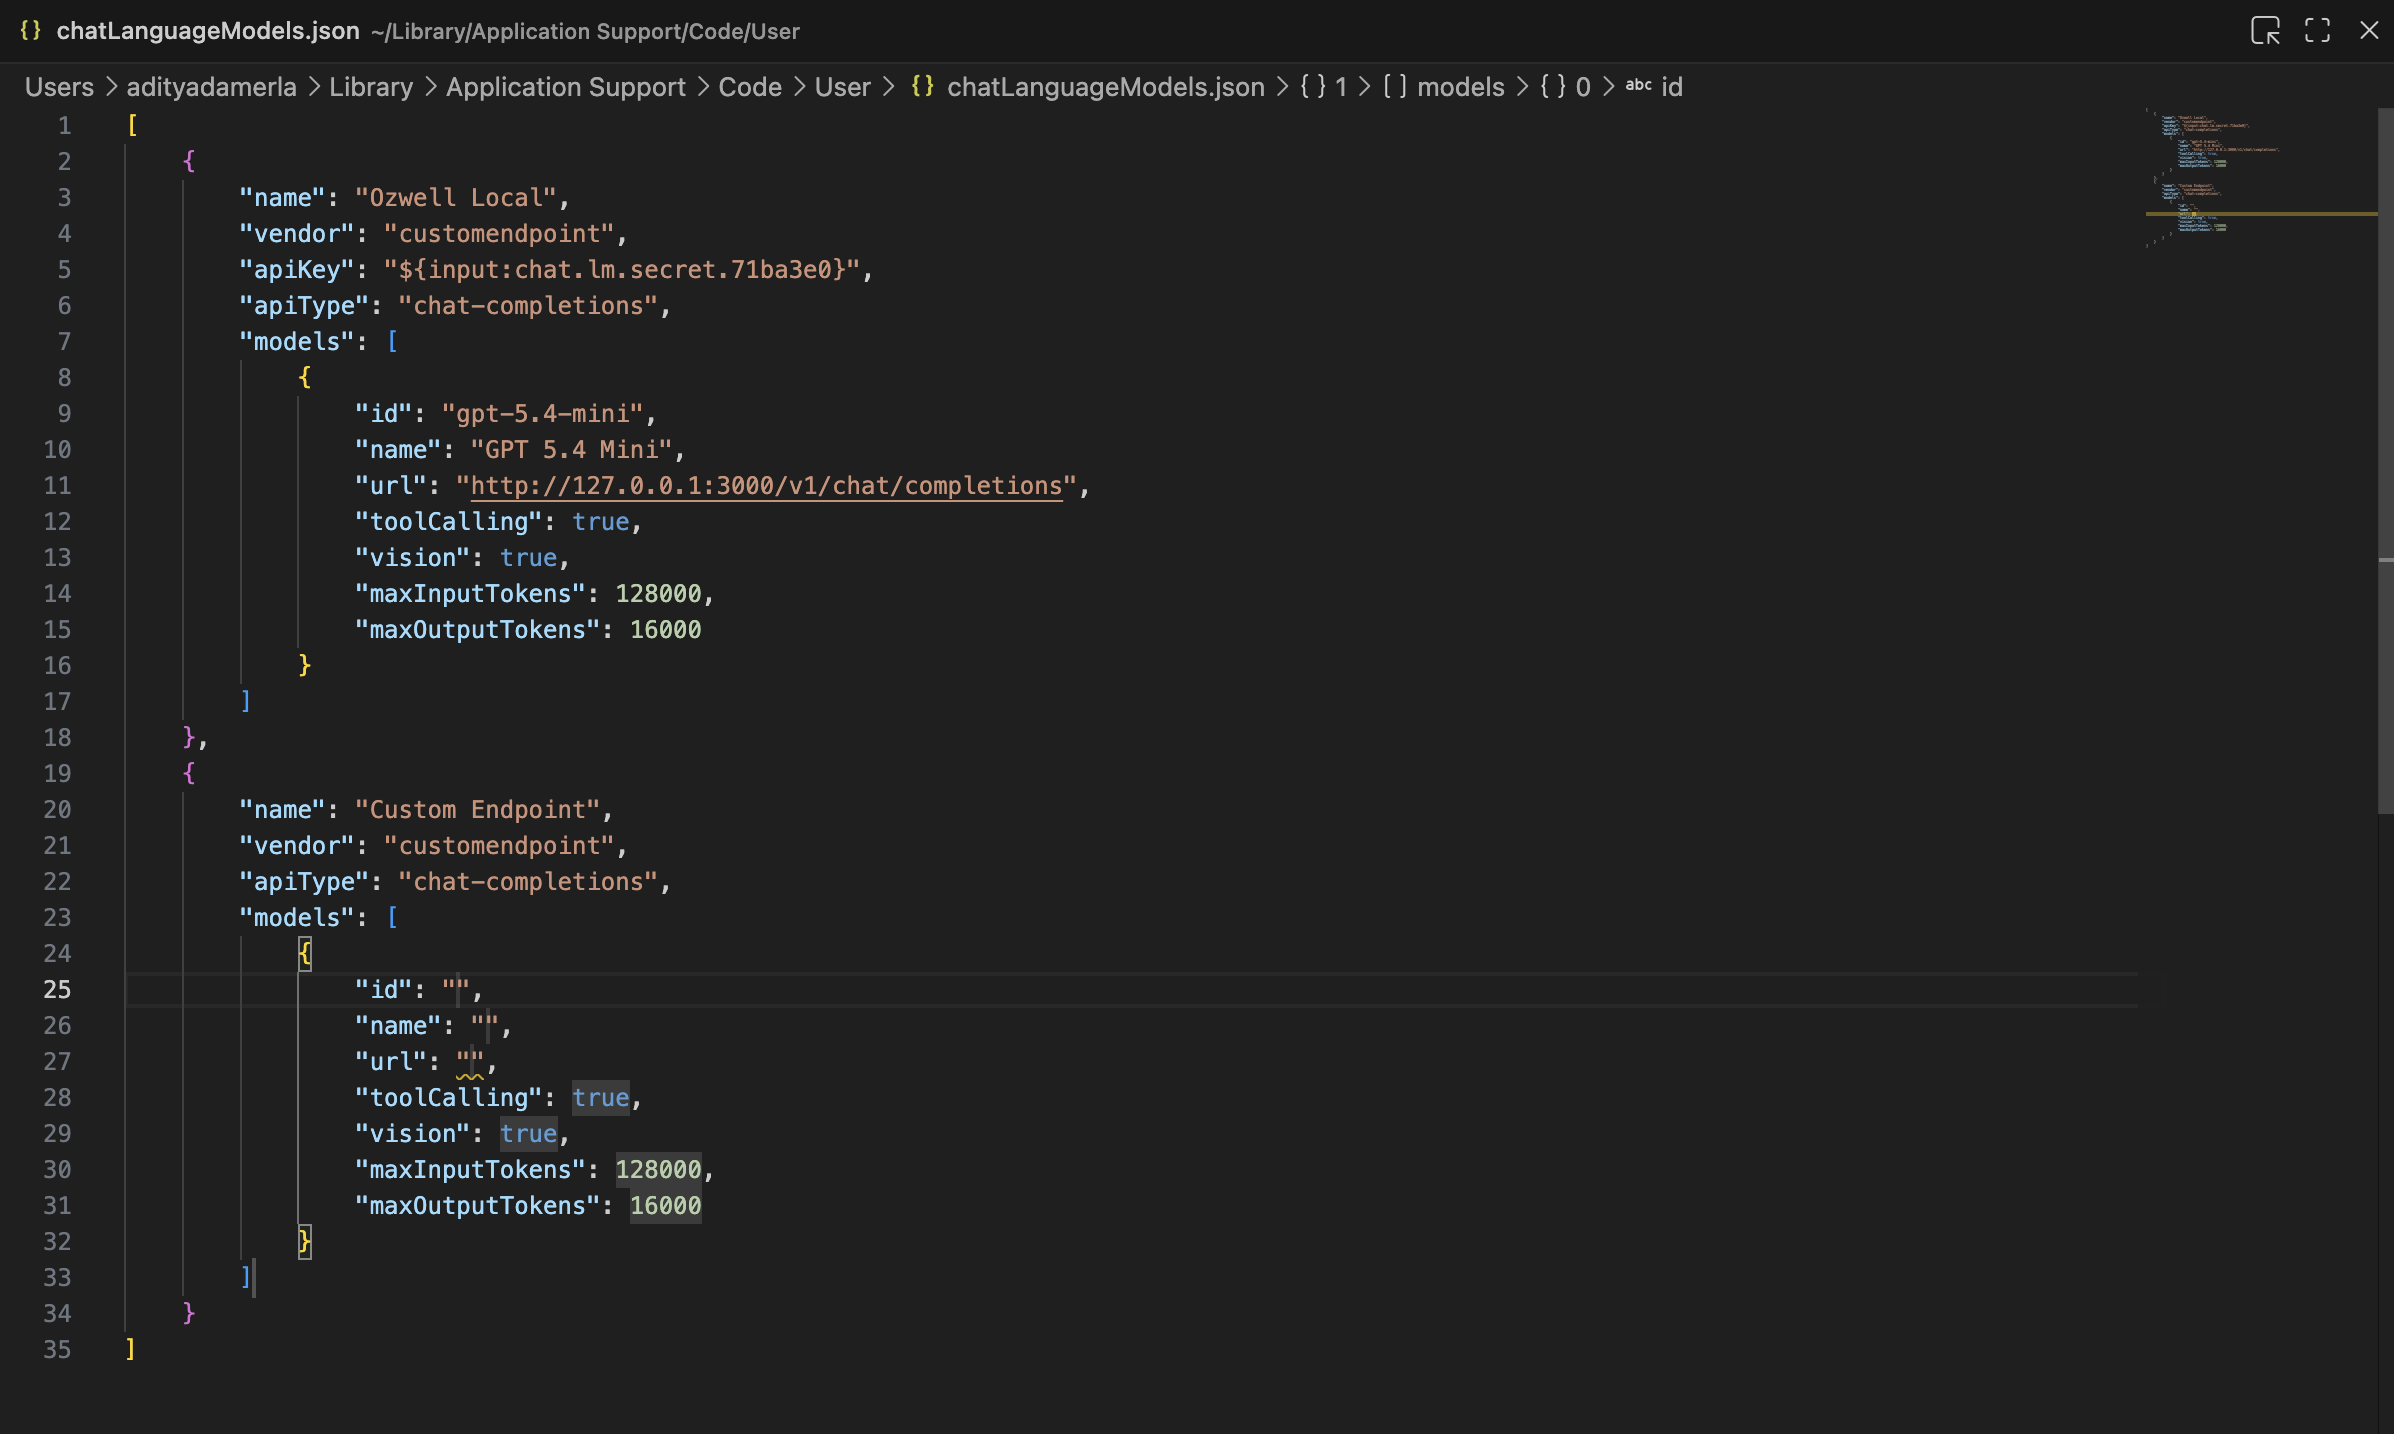Viewport: 2394px width, 1434px height.
Task: Click line number 19 in gutter
Action: tap(57, 774)
